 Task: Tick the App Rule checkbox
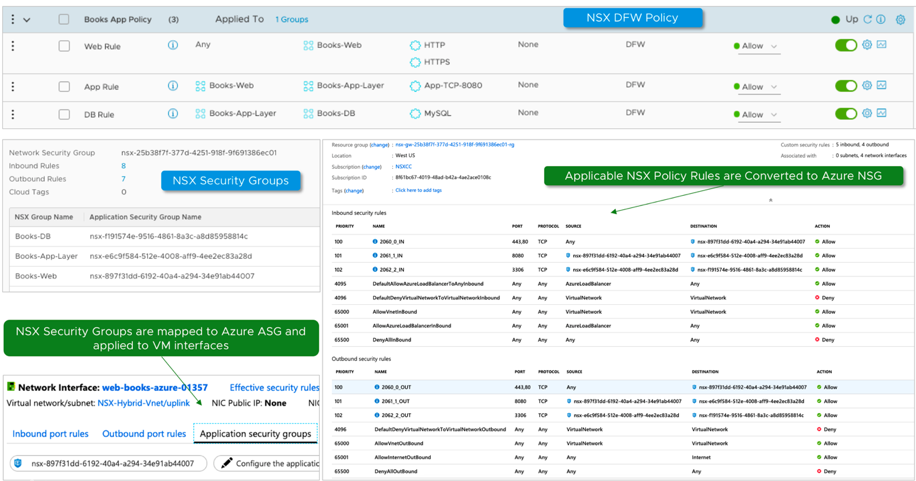(64, 86)
